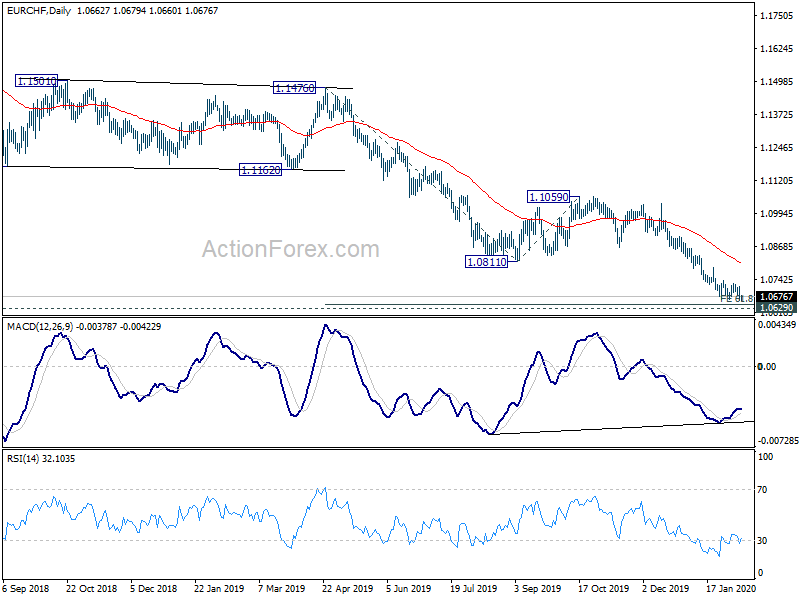
Task: Click the 5 Dec 2018 date label
Action: coord(154,589)
